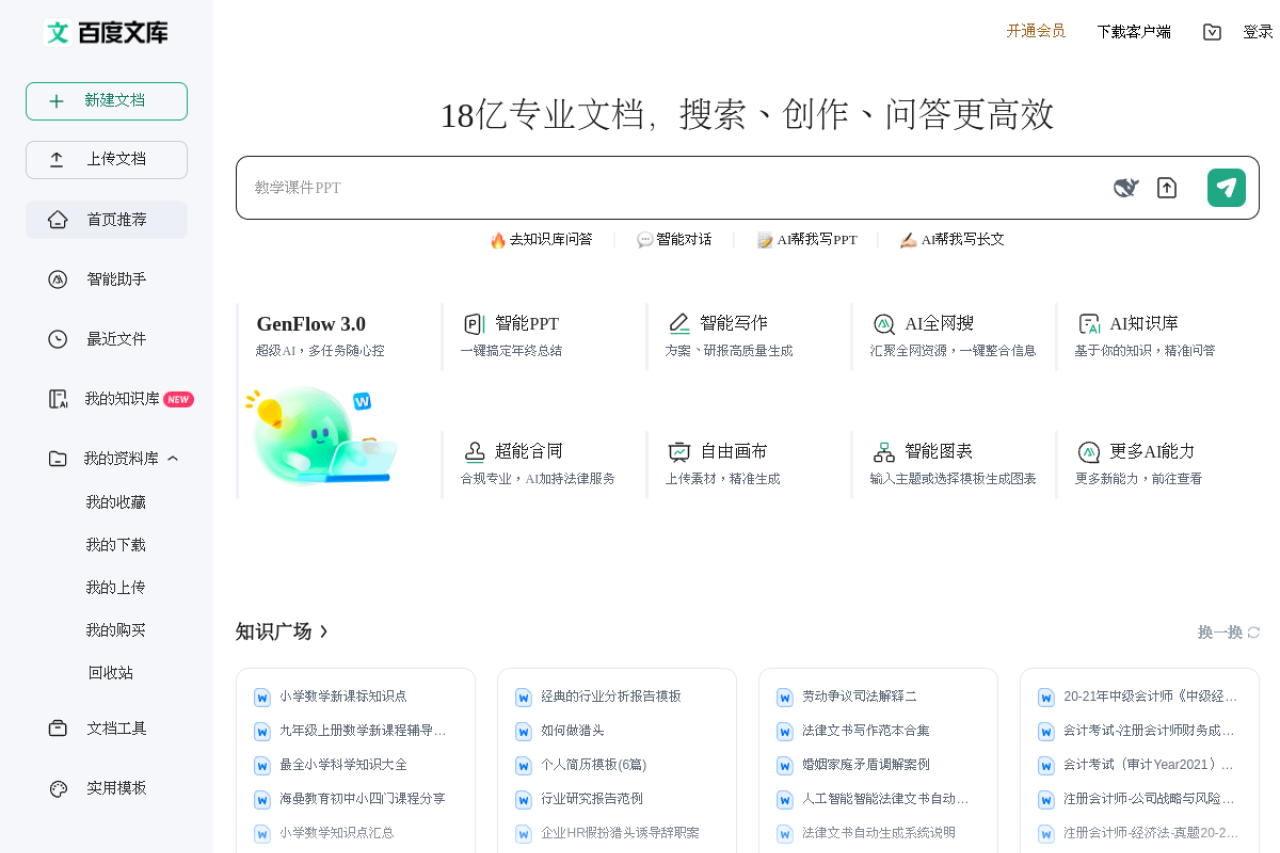
Task: Click the 智能图表 chart icon
Action: tap(884, 452)
